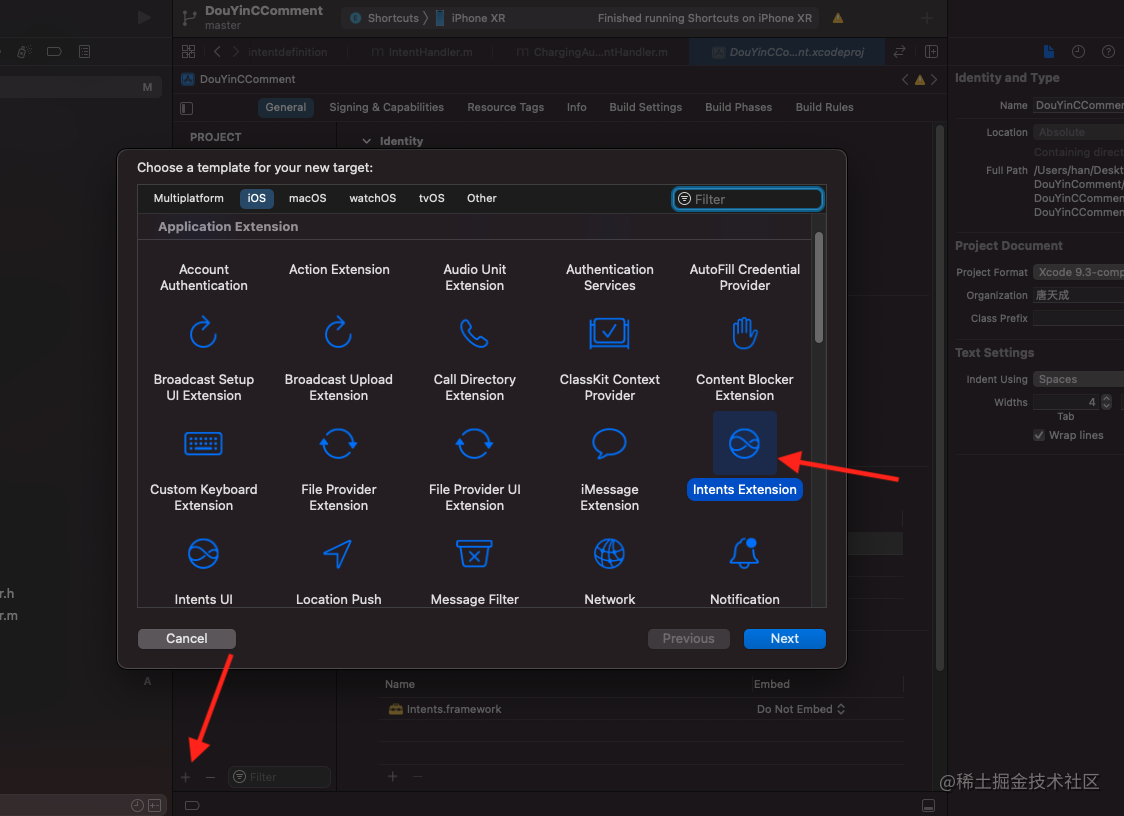Open the IntentHandler.m editor tab
1124x816 pixels.
422,52
